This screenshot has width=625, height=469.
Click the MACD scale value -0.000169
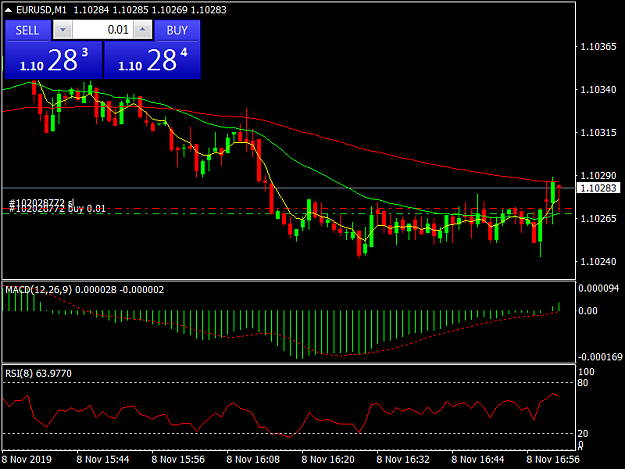click(x=599, y=357)
